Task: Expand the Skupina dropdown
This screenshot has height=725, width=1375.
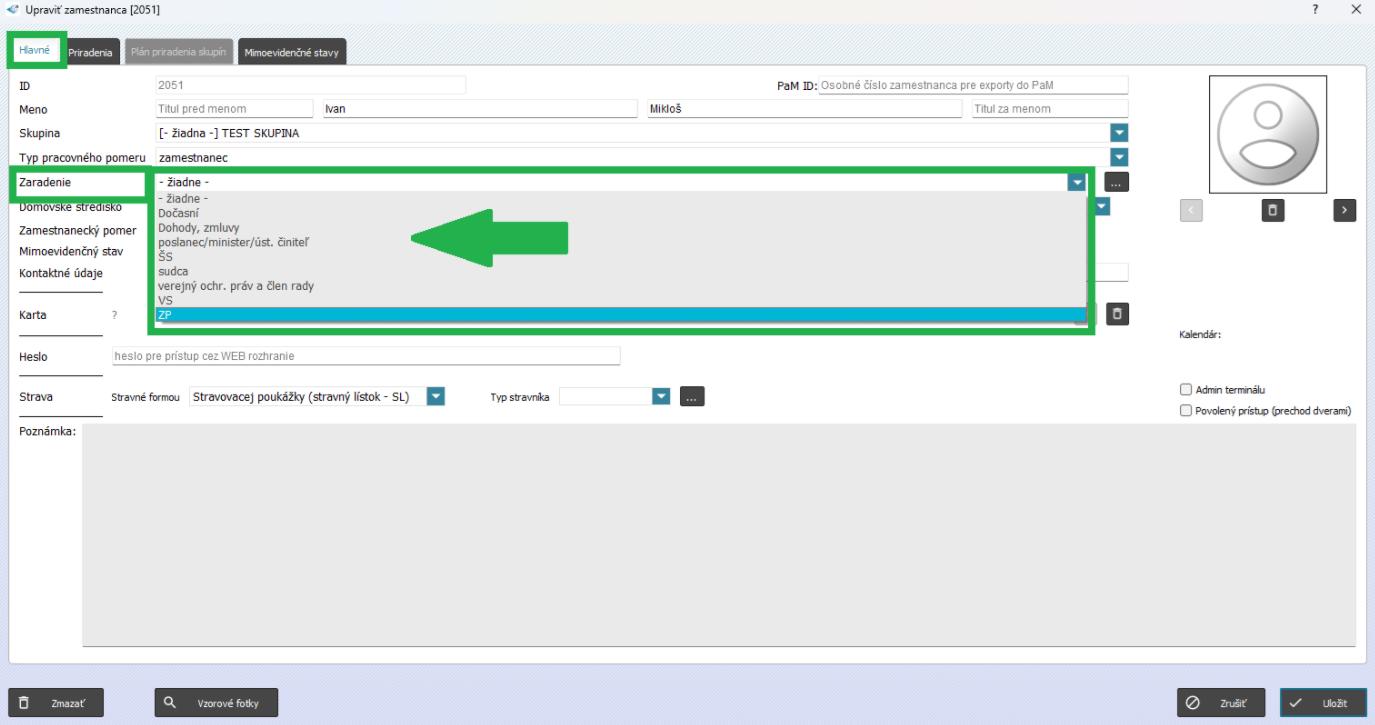Action: pyautogui.click(x=1119, y=133)
